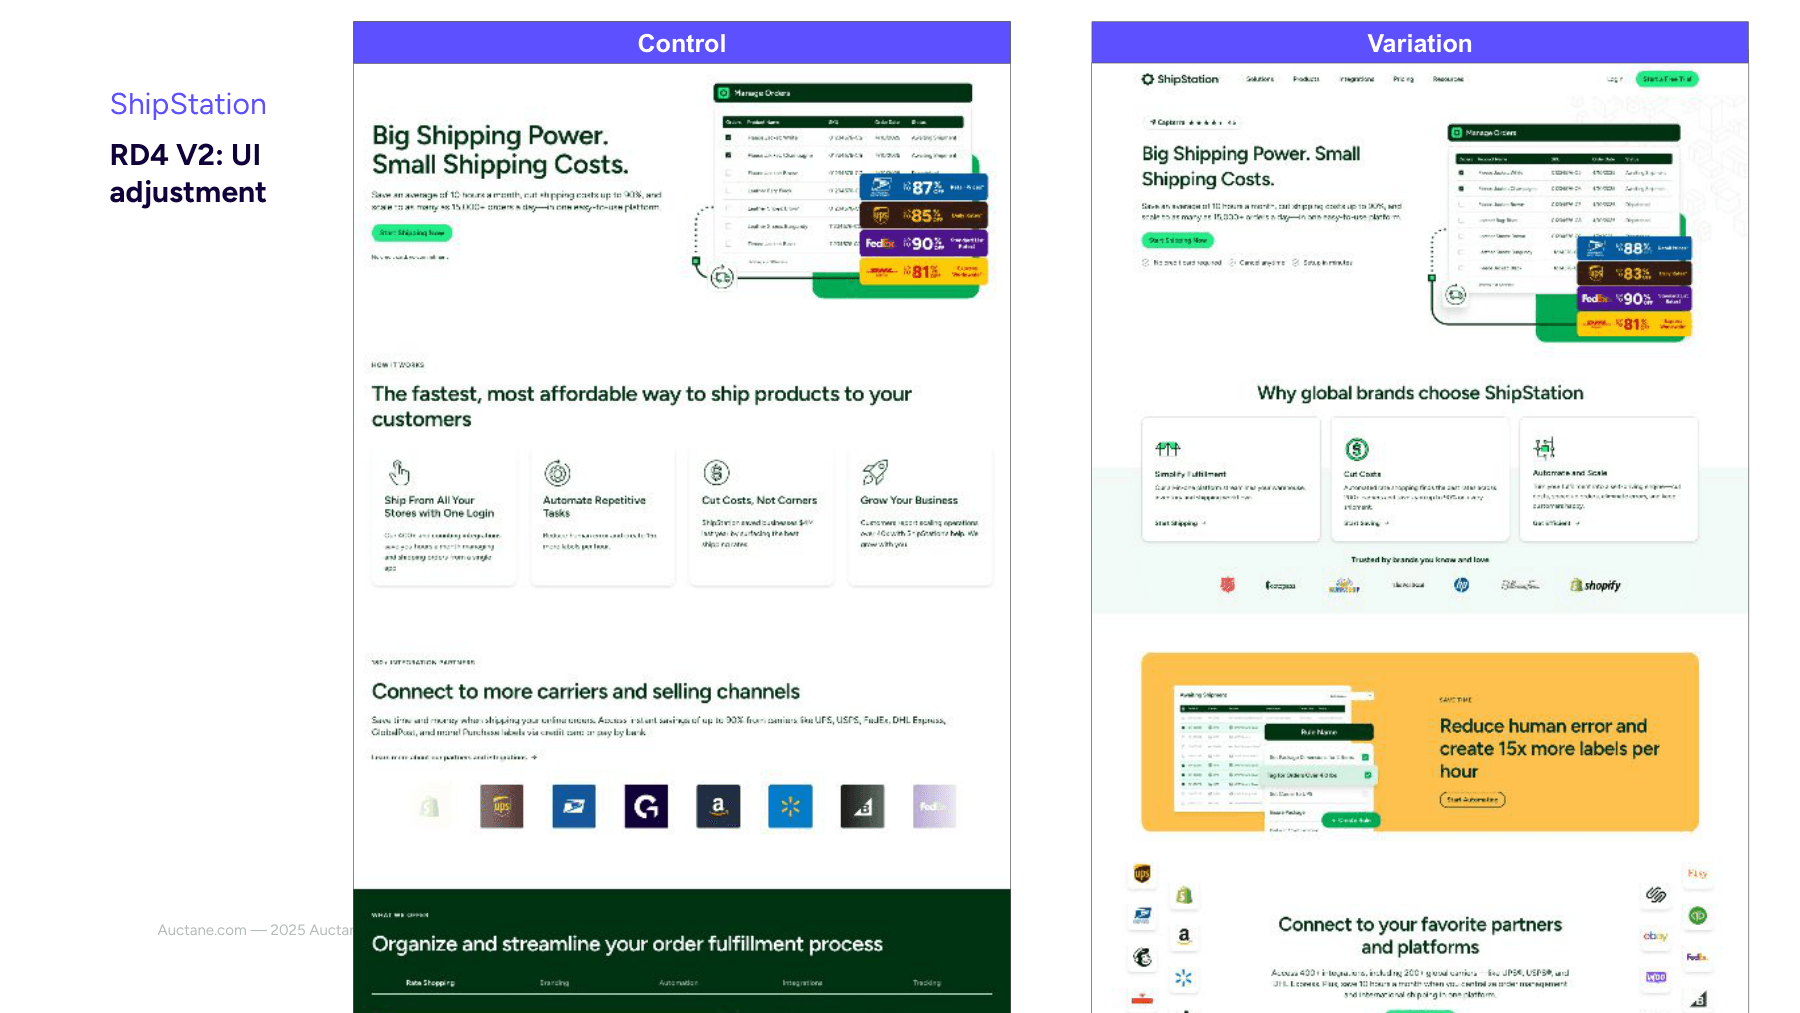Toggle second order row checkbox in Variation table

pos(1461,188)
